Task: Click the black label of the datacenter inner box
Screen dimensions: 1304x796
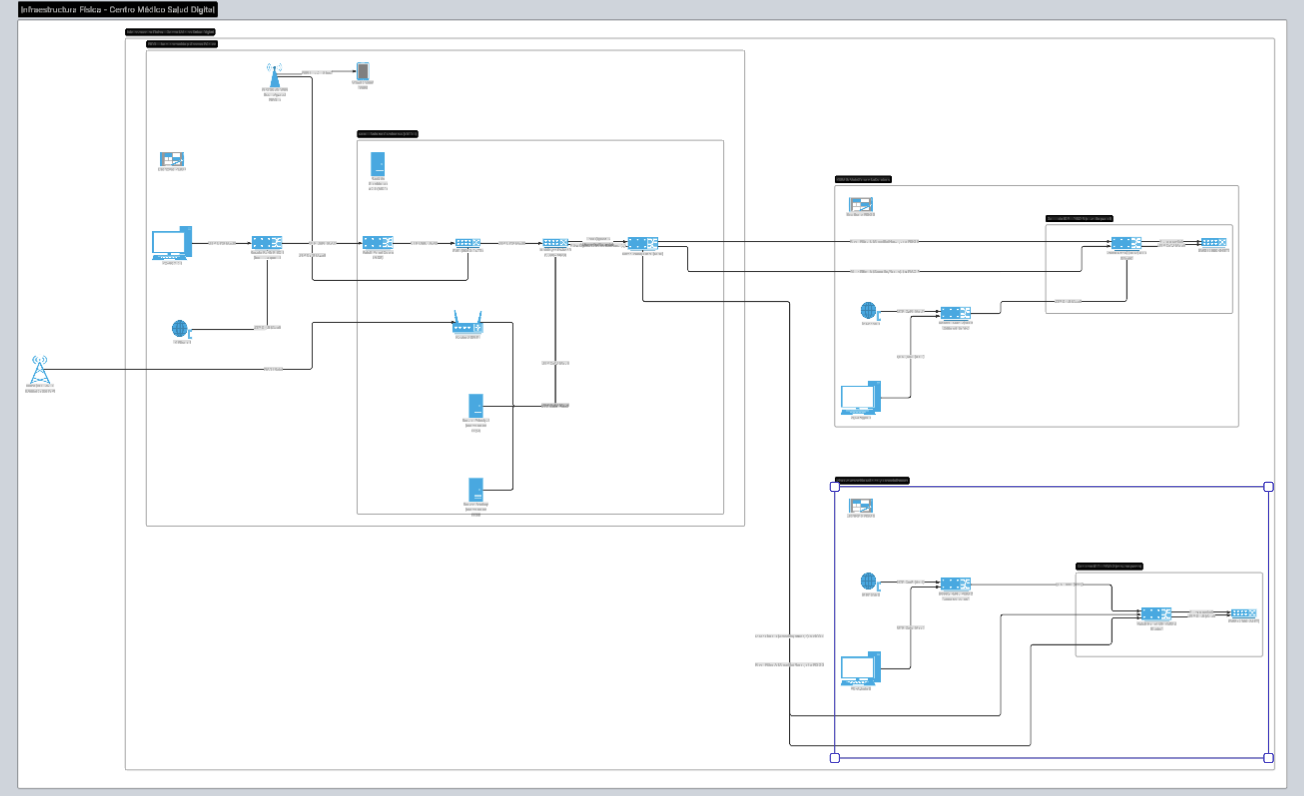Action: point(388,134)
